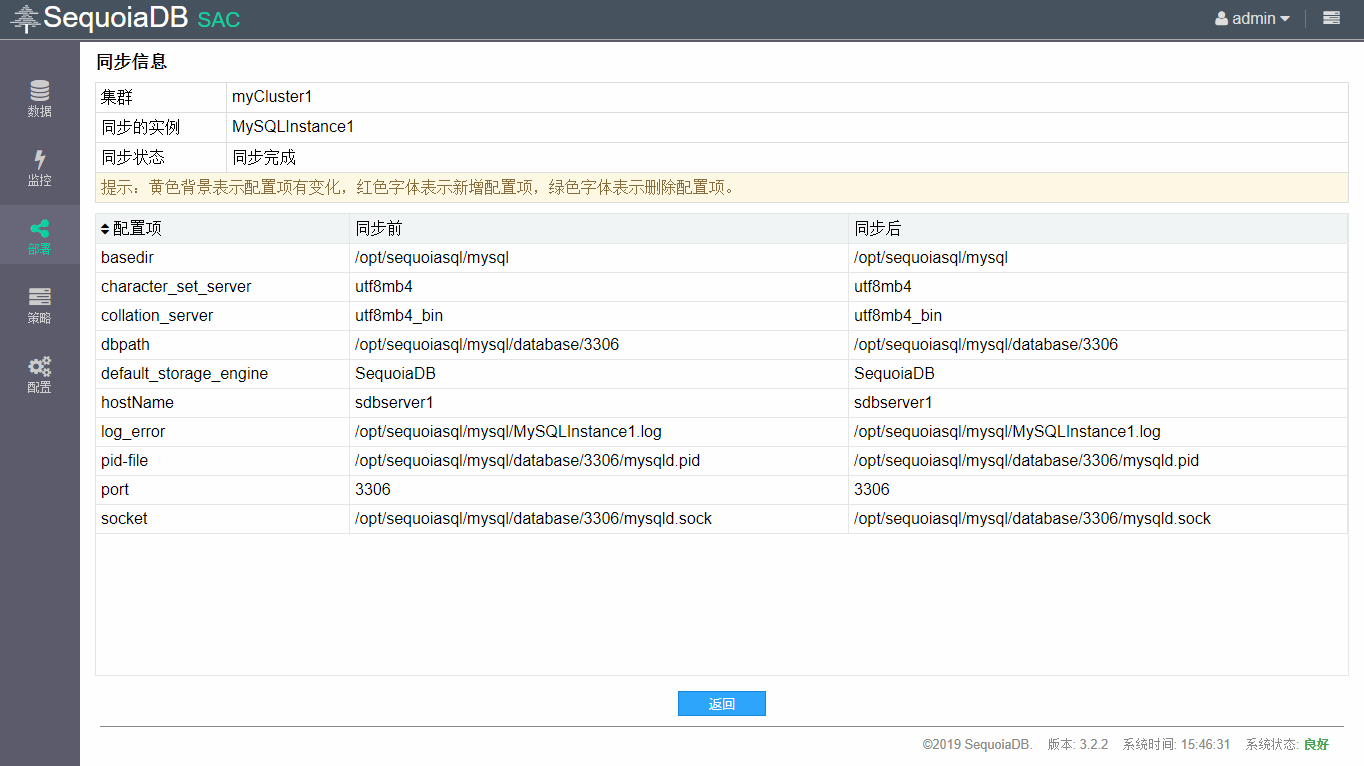The width and height of the screenshot is (1364, 766).
Task: Expand the admin dropdown menu
Action: point(1285,19)
